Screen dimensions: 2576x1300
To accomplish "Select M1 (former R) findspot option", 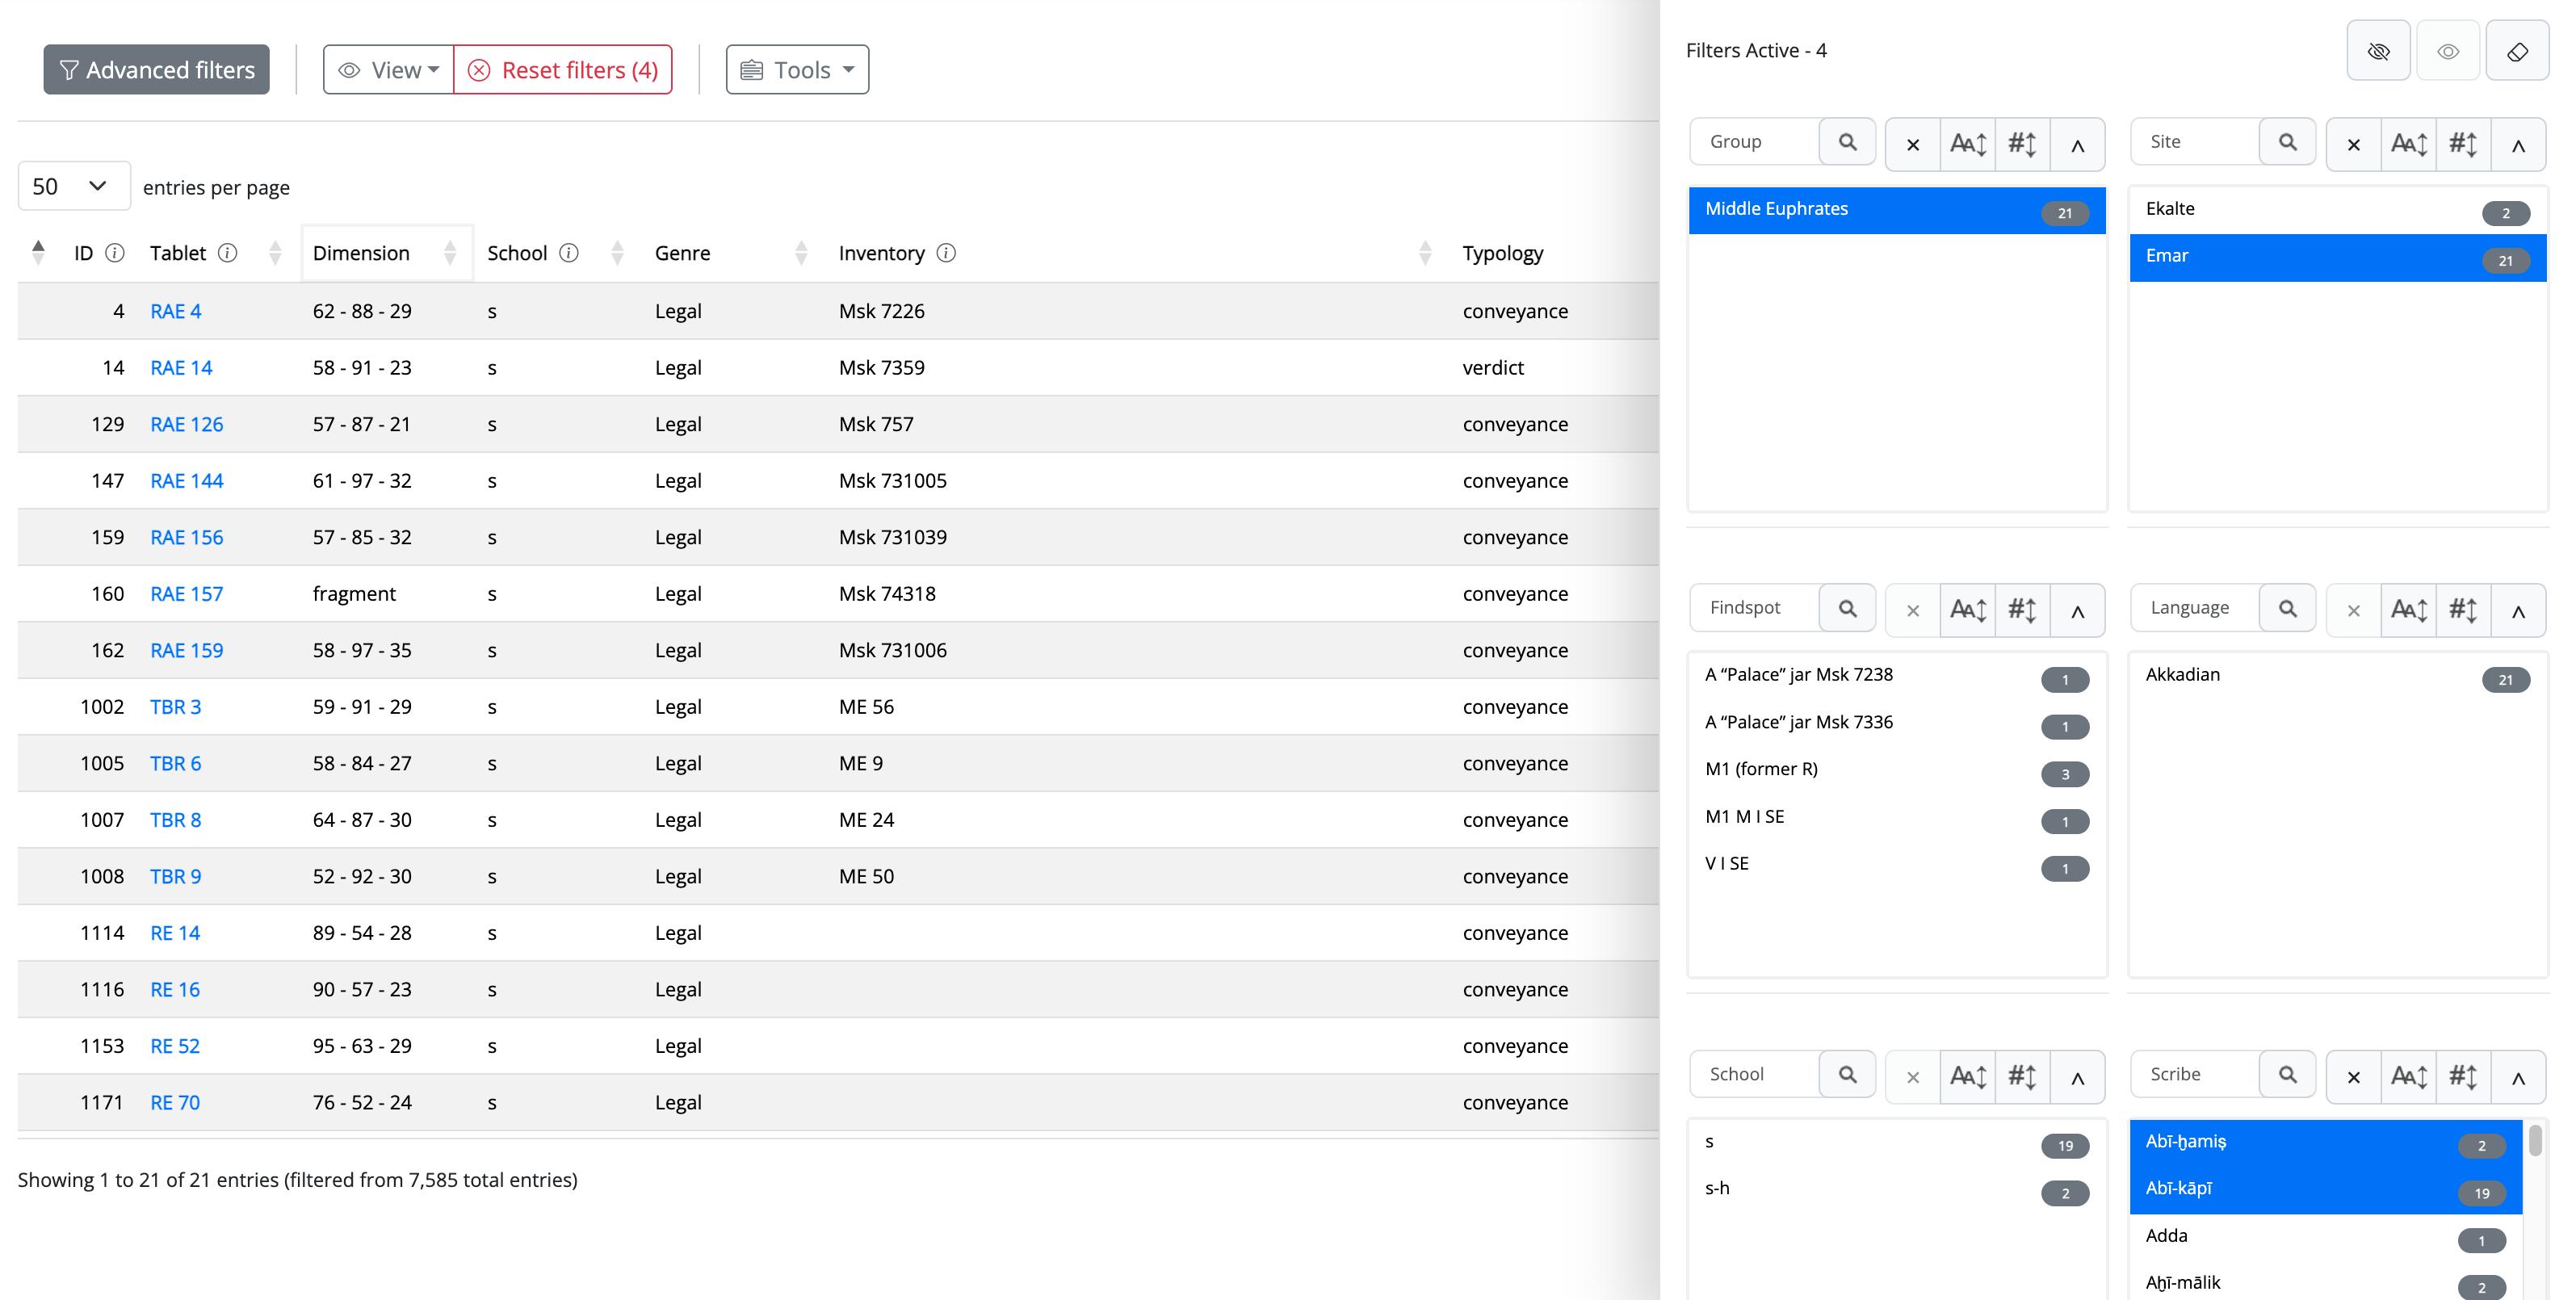I will pyautogui.click(x=1897, y=770).
